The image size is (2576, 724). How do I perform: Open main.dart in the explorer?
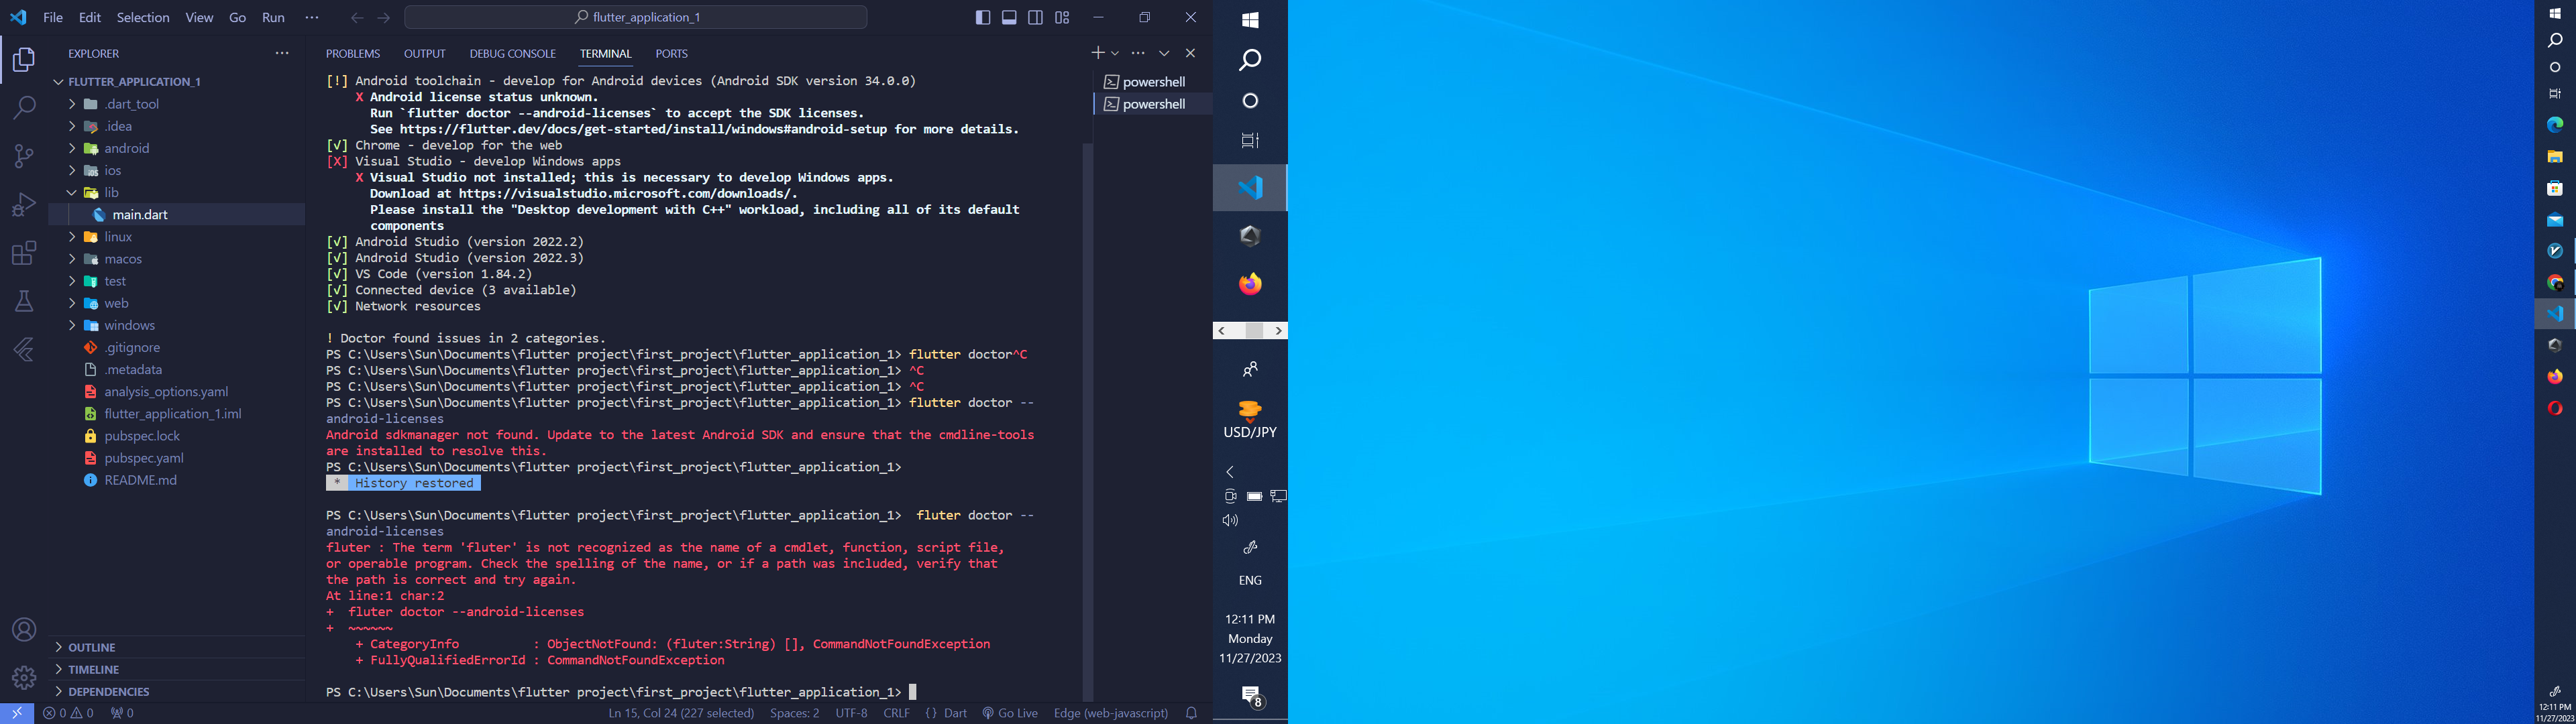140,215
